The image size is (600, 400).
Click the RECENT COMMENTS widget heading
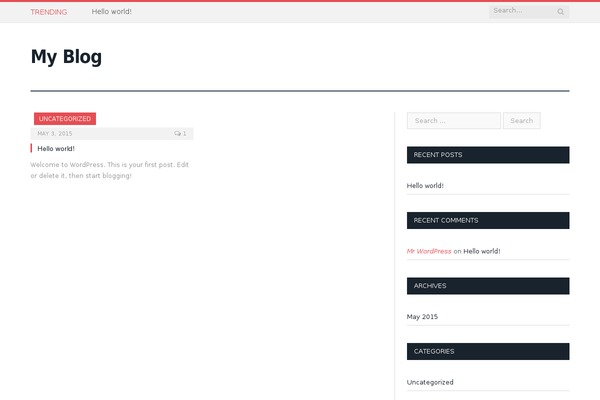(488, 220)
